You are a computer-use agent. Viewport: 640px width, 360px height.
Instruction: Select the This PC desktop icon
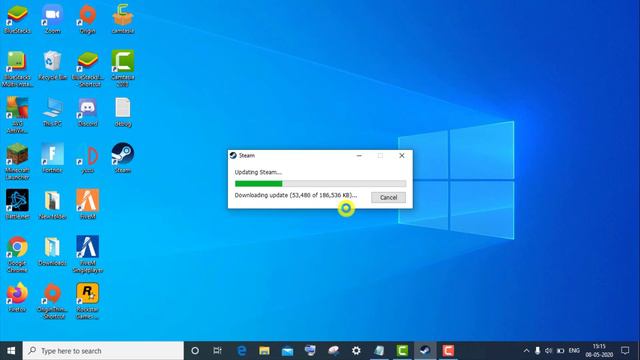(52, 112)
